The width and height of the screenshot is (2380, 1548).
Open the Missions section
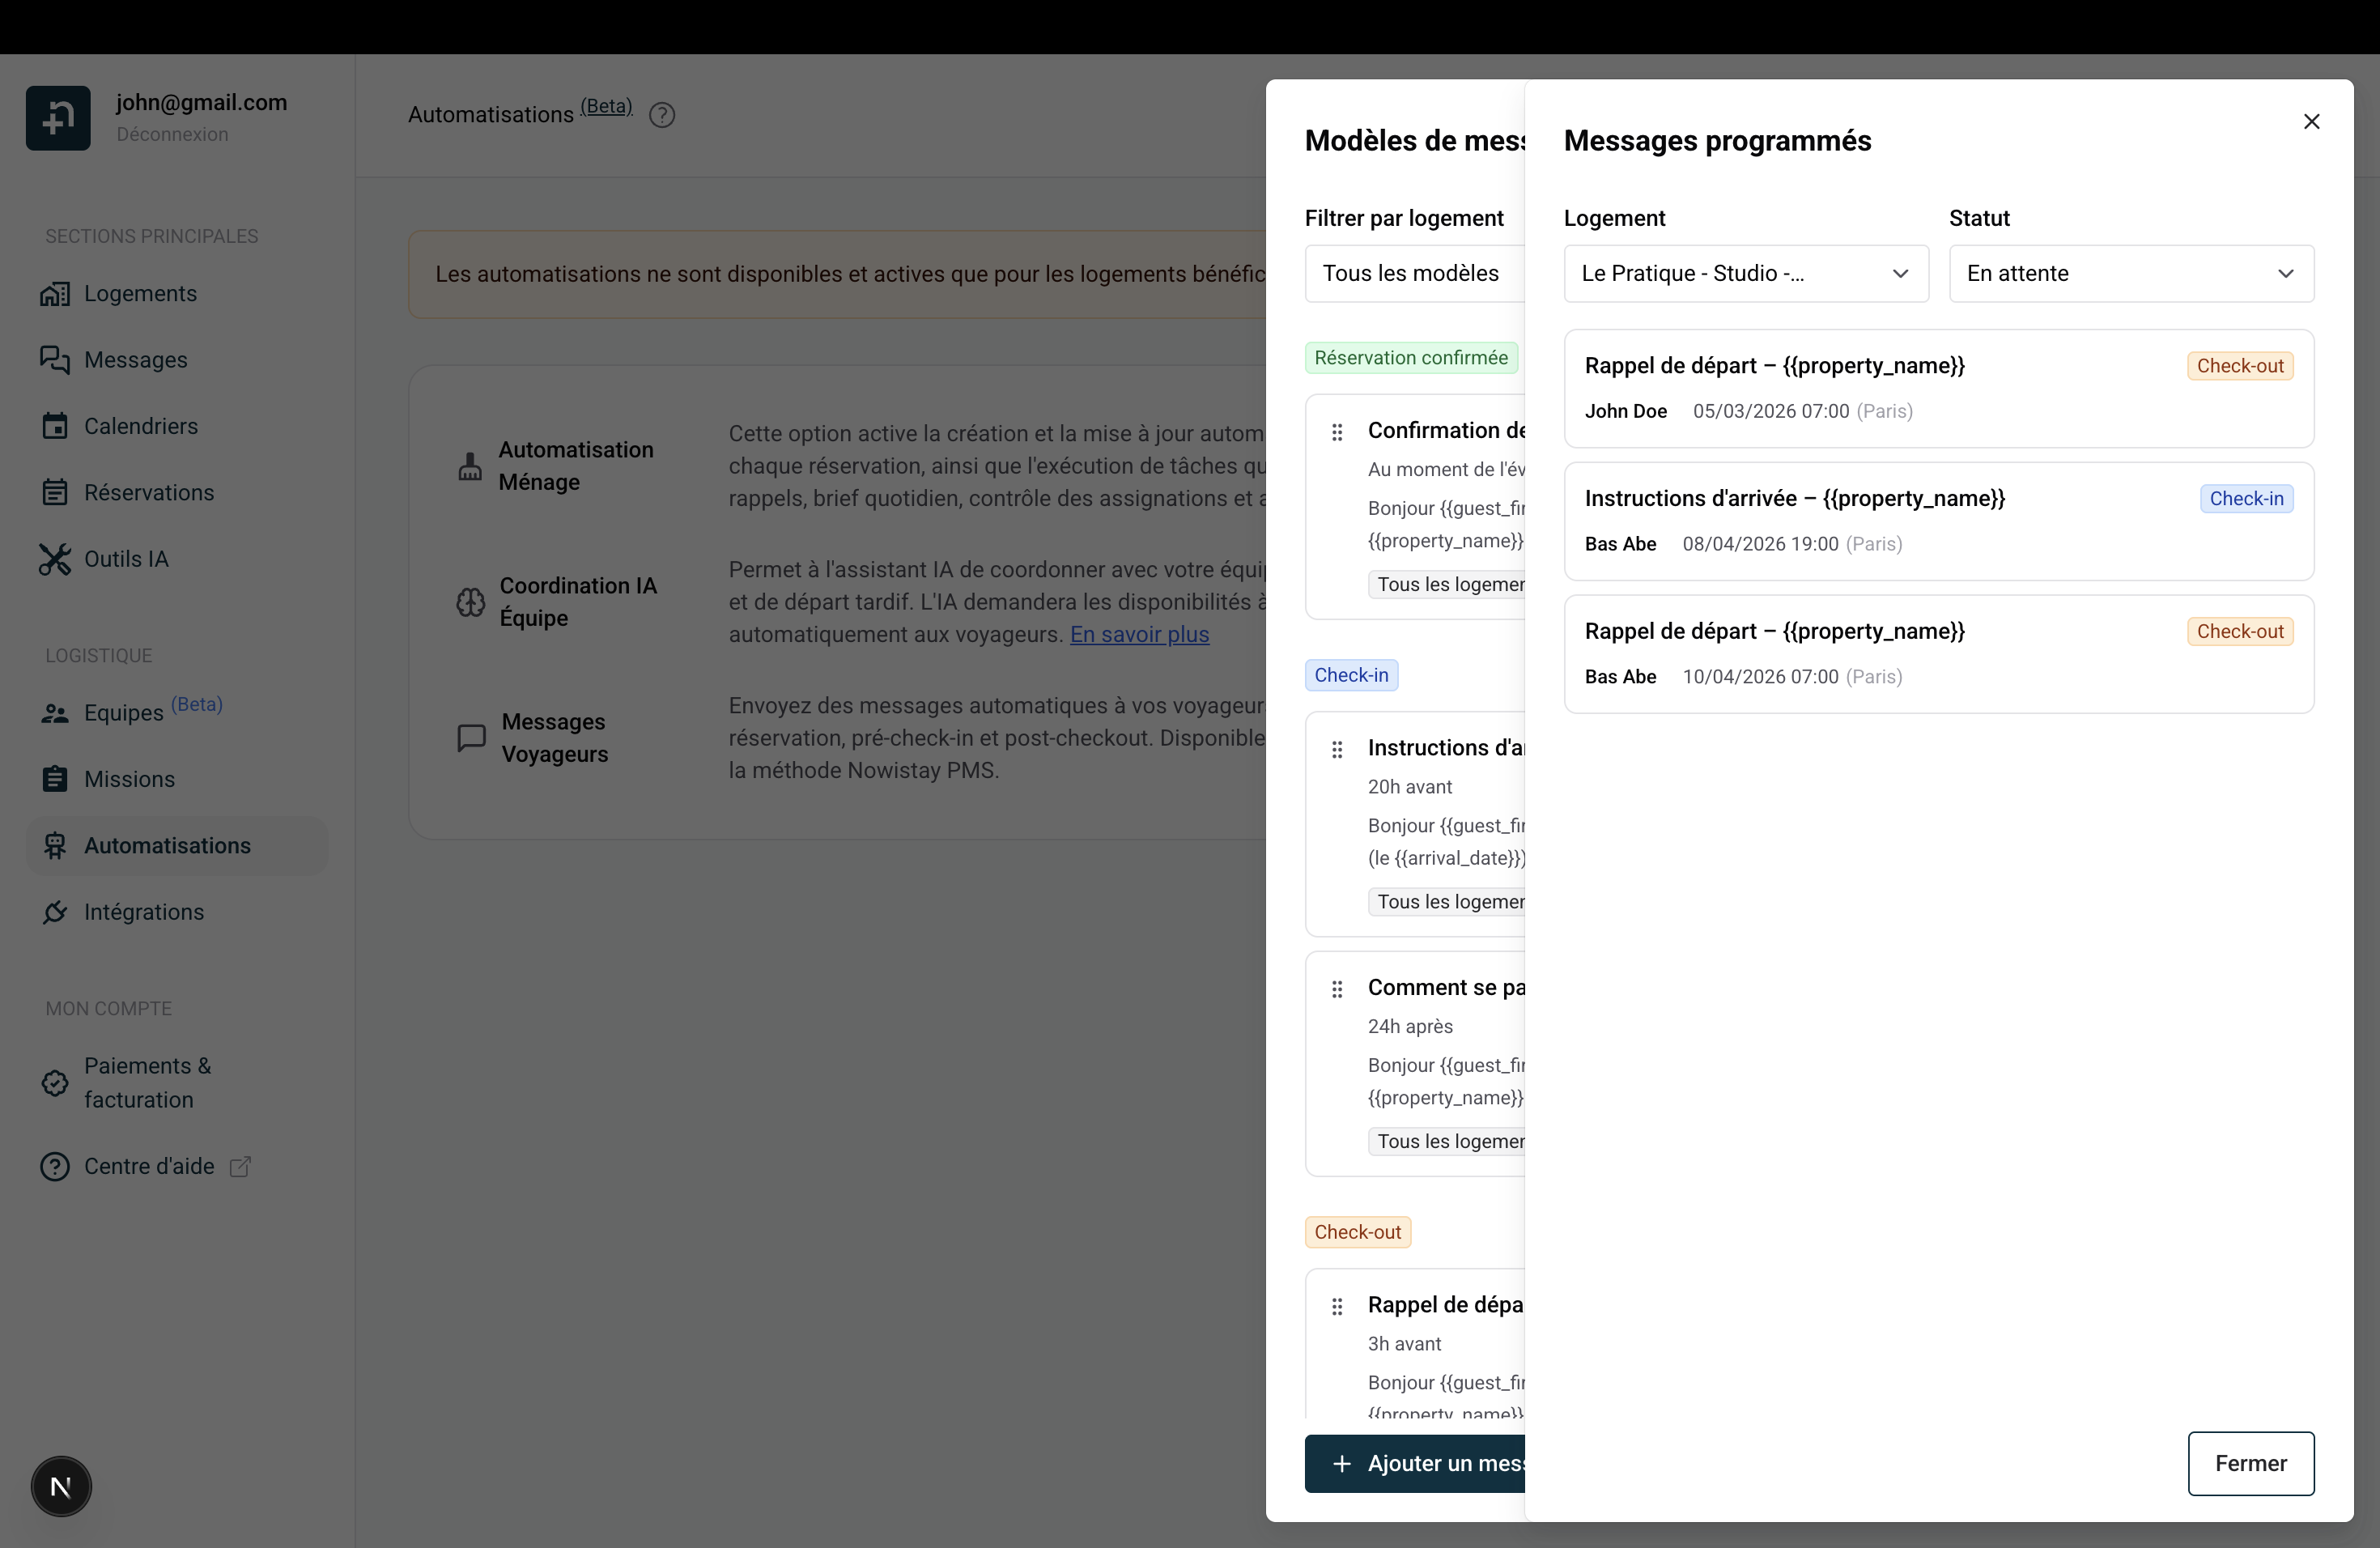(x=129, y=779)
